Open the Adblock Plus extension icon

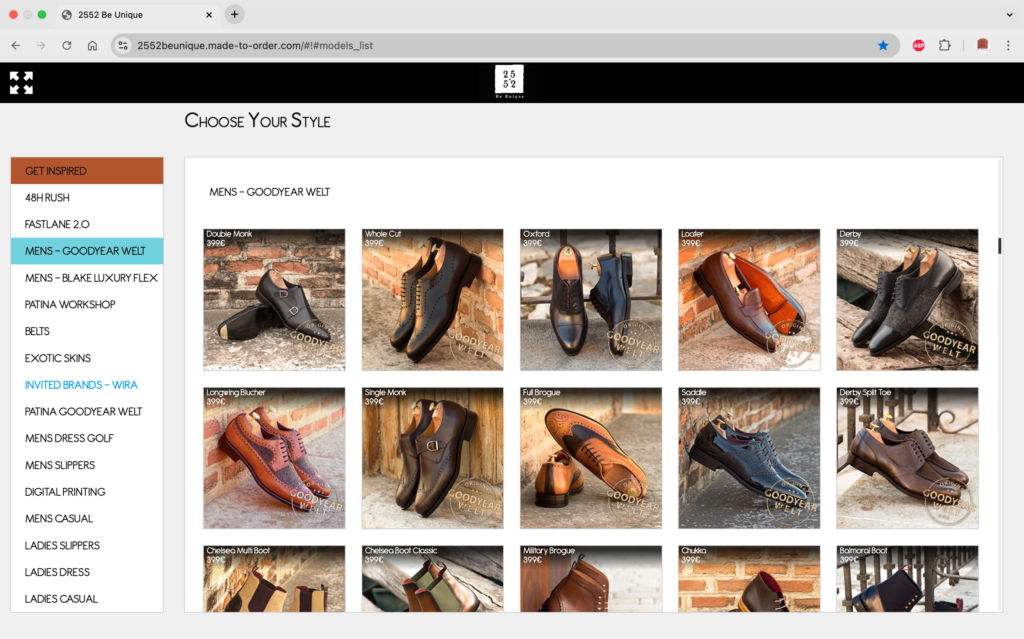[918, 45]
